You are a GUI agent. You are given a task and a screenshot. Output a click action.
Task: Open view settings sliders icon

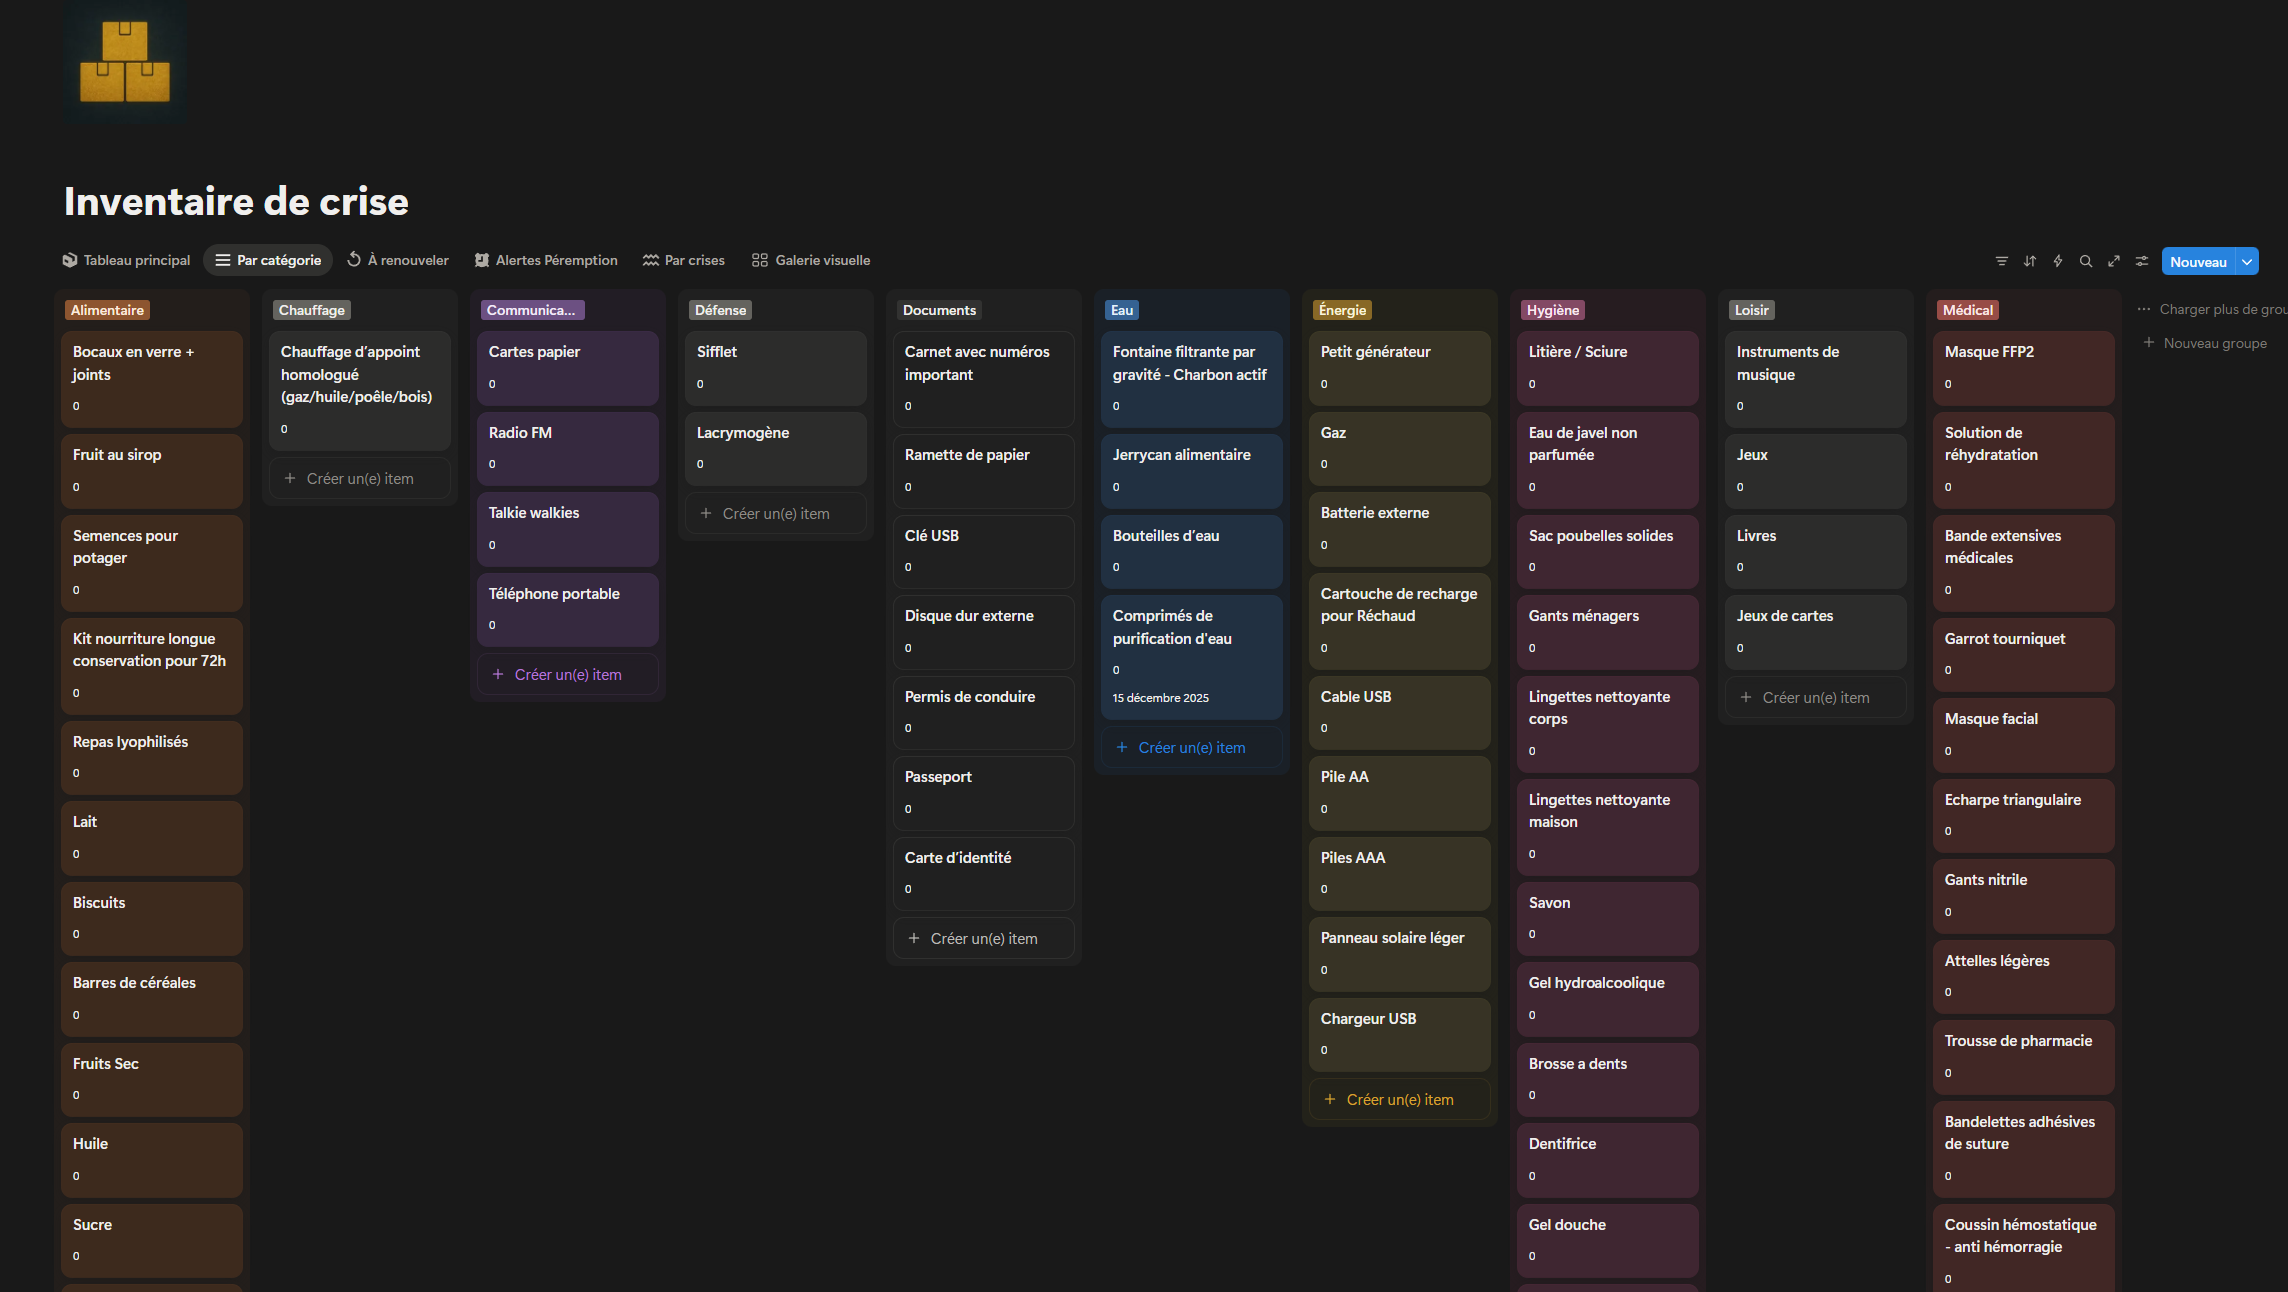tap(2141, 261)
